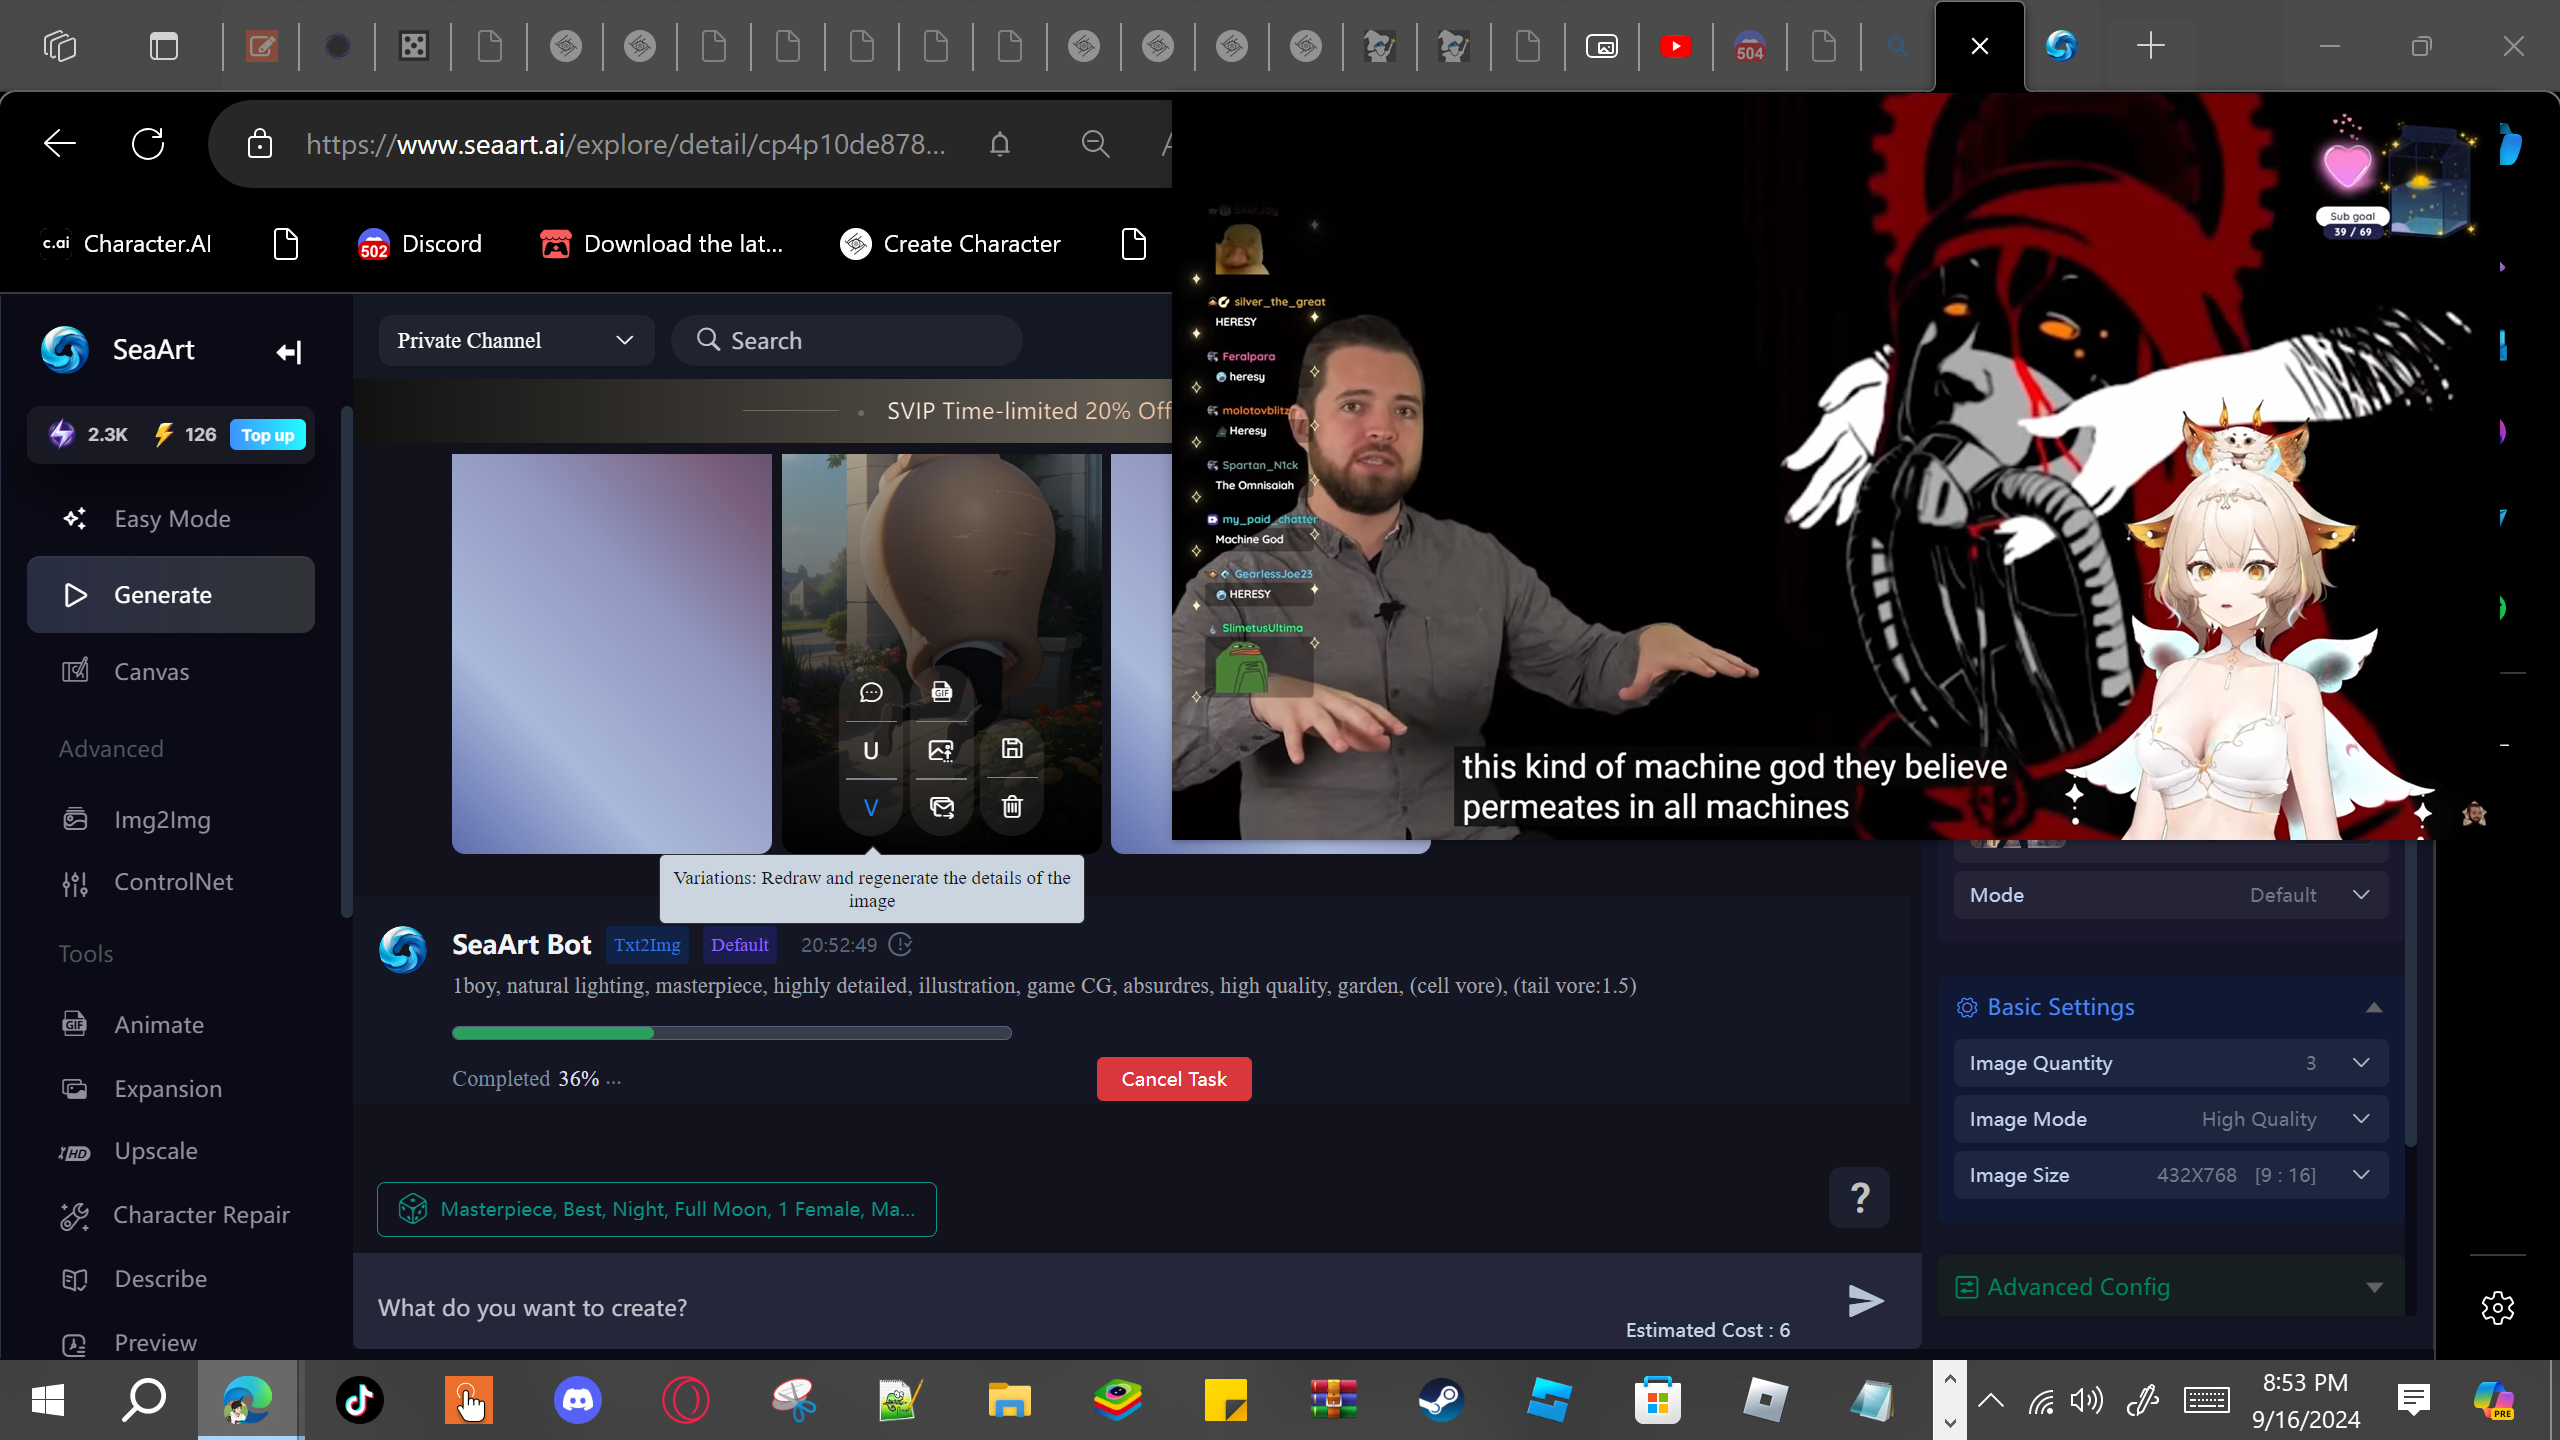Open the Animate tool

[x=171, y=1025]
